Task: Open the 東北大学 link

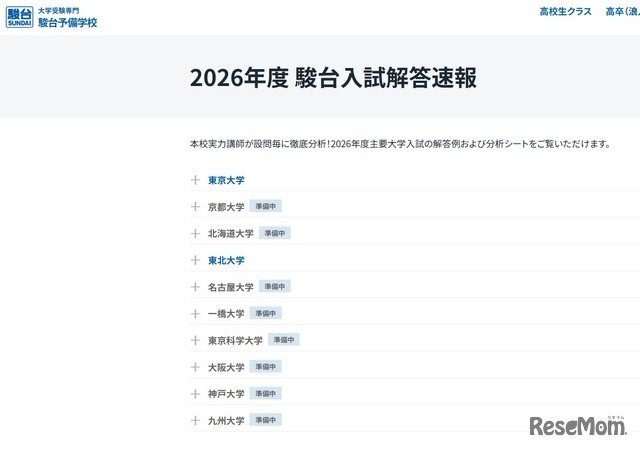Action: click(x=226, y=260)
